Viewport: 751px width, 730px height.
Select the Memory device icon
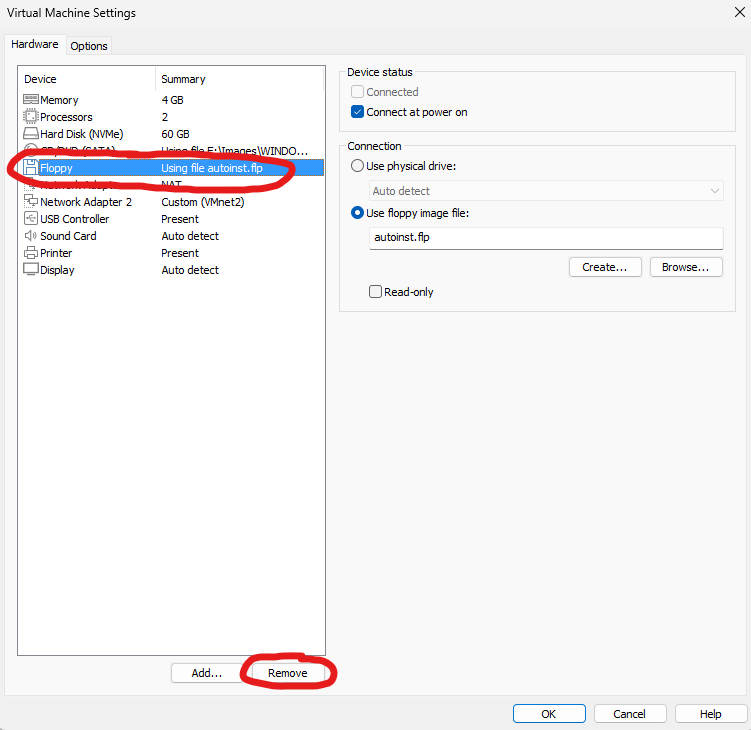point(30,100)
